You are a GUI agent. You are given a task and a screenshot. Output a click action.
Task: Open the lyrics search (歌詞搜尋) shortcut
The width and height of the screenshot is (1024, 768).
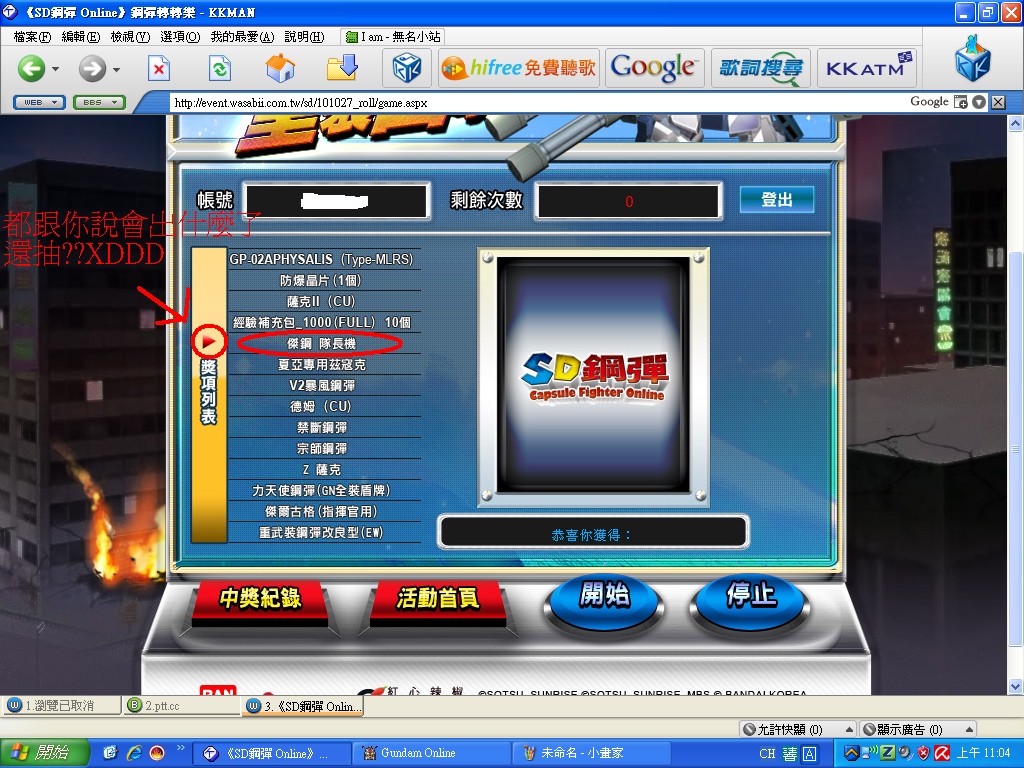[x=761, y=68]
